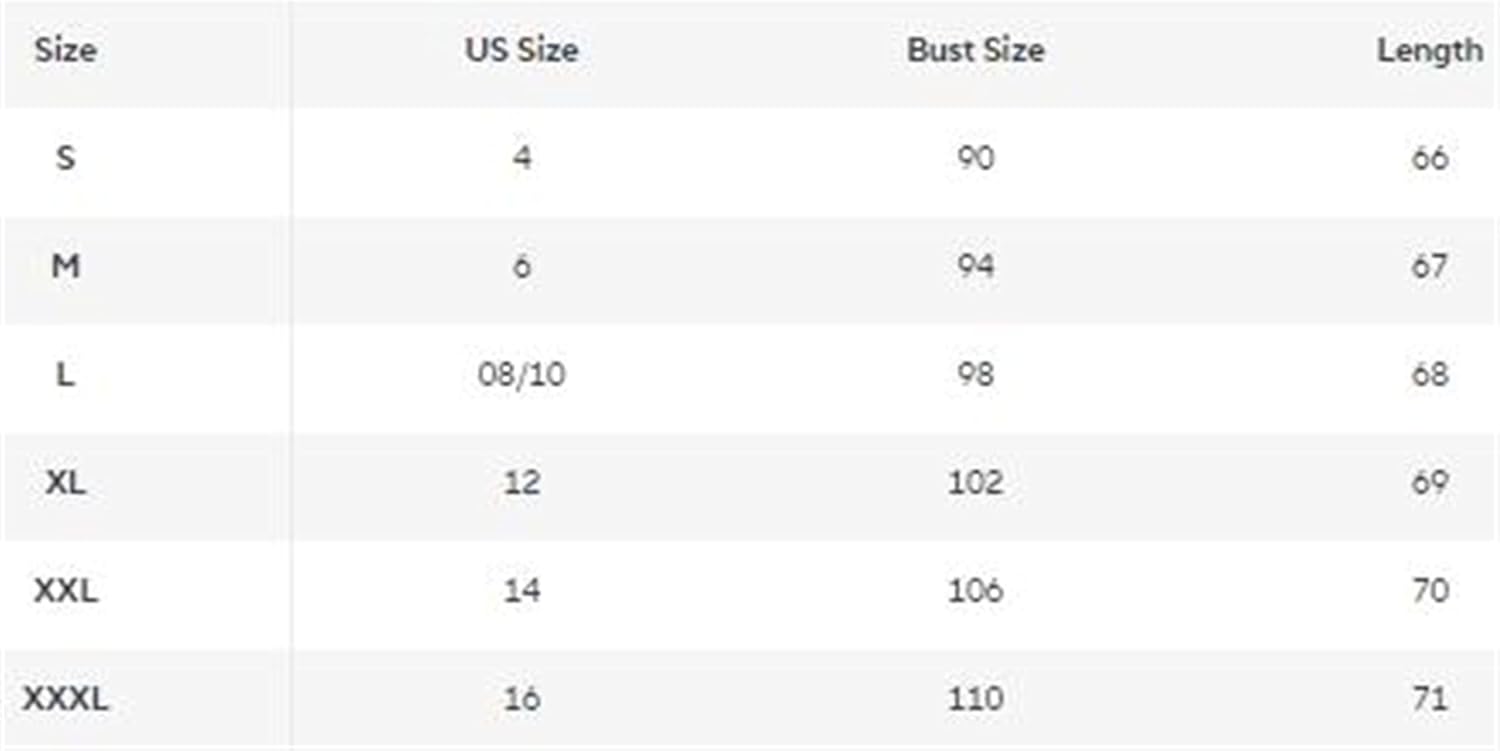Click bust size value 110
Image resolution: width=1500 pixels, height=751 pixels.
click(975, 698)
